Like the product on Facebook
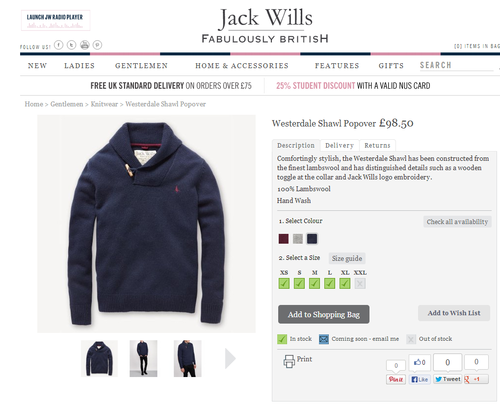The image size is (500, 404). [419, 379]
